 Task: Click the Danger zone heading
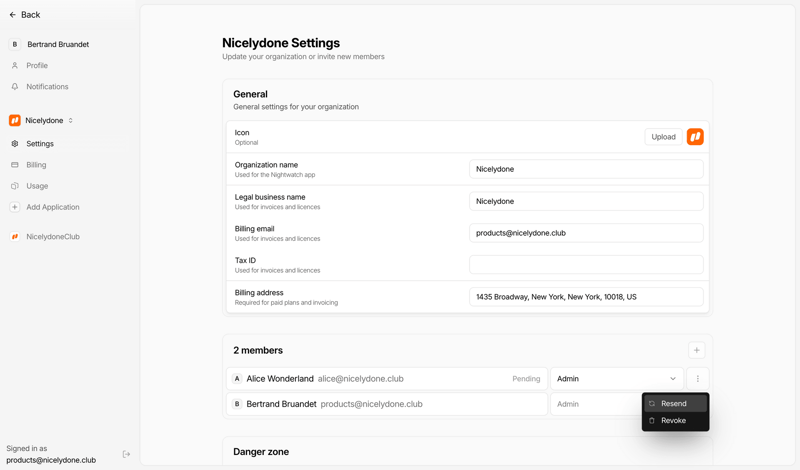tap(261, 452)
